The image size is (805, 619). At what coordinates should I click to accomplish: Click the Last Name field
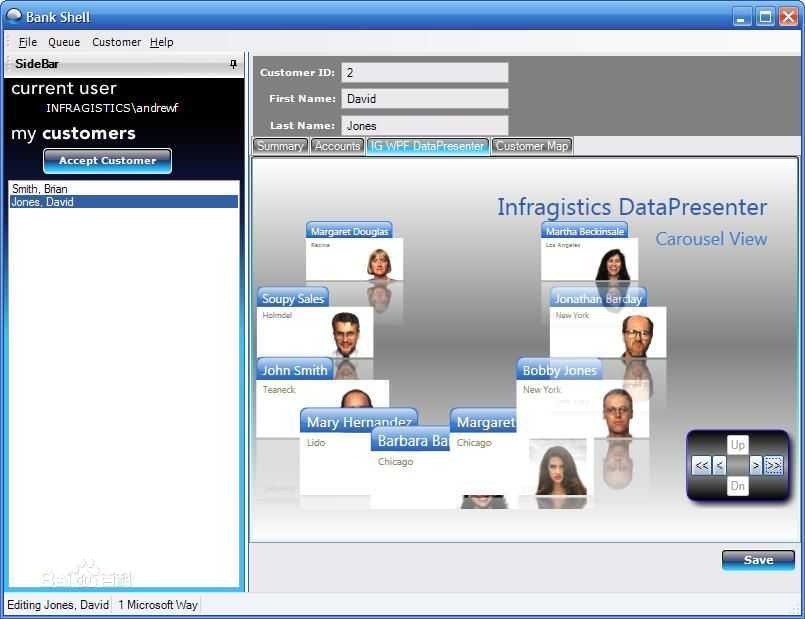(x=425, y=126)
